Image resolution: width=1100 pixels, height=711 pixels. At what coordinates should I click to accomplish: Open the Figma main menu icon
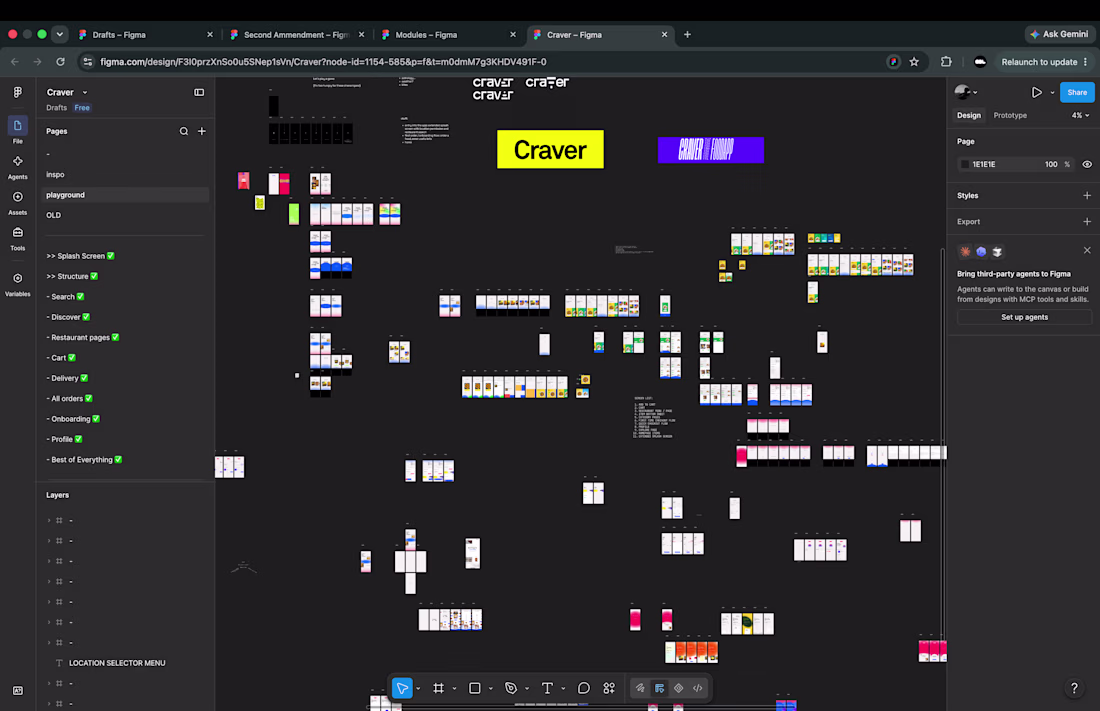[x=18, y=92]
